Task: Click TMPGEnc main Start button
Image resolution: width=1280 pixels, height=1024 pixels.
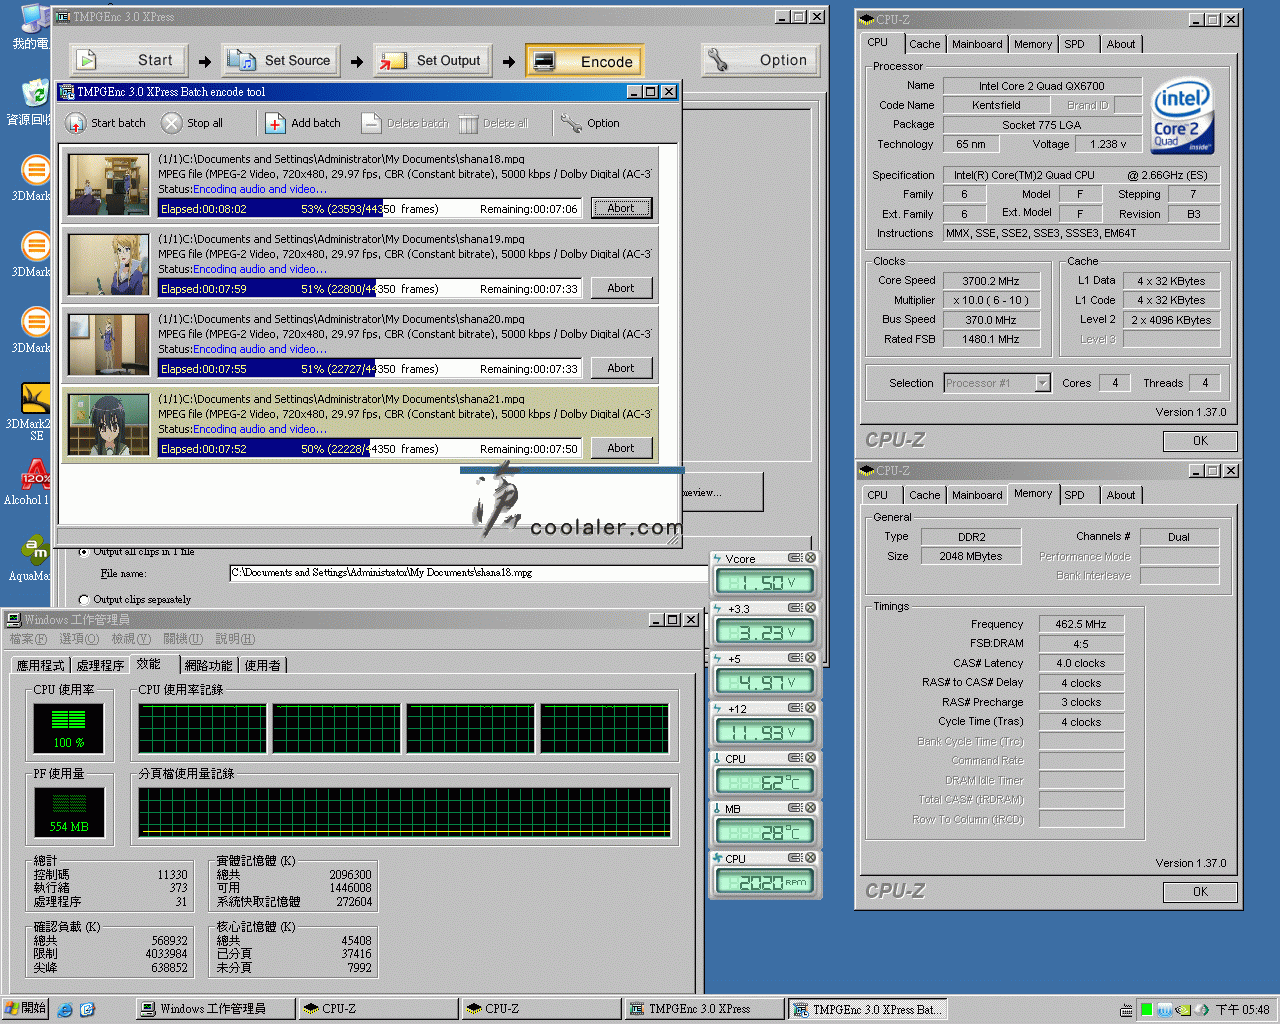Action: (x=127, y=60)
